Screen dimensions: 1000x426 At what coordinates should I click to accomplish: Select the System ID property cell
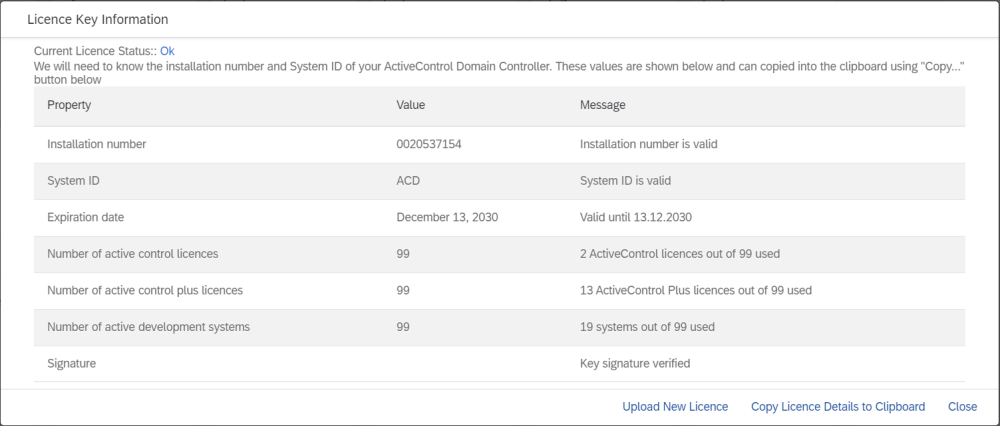point(73,180)
